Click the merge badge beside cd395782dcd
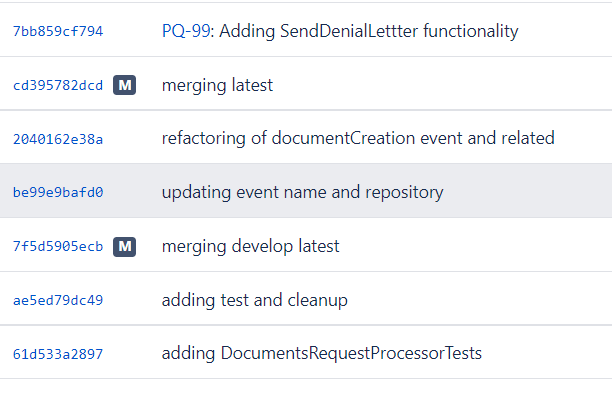Image resolution: width=612 pixels, height=394 pixels. (x=125, y=85)
